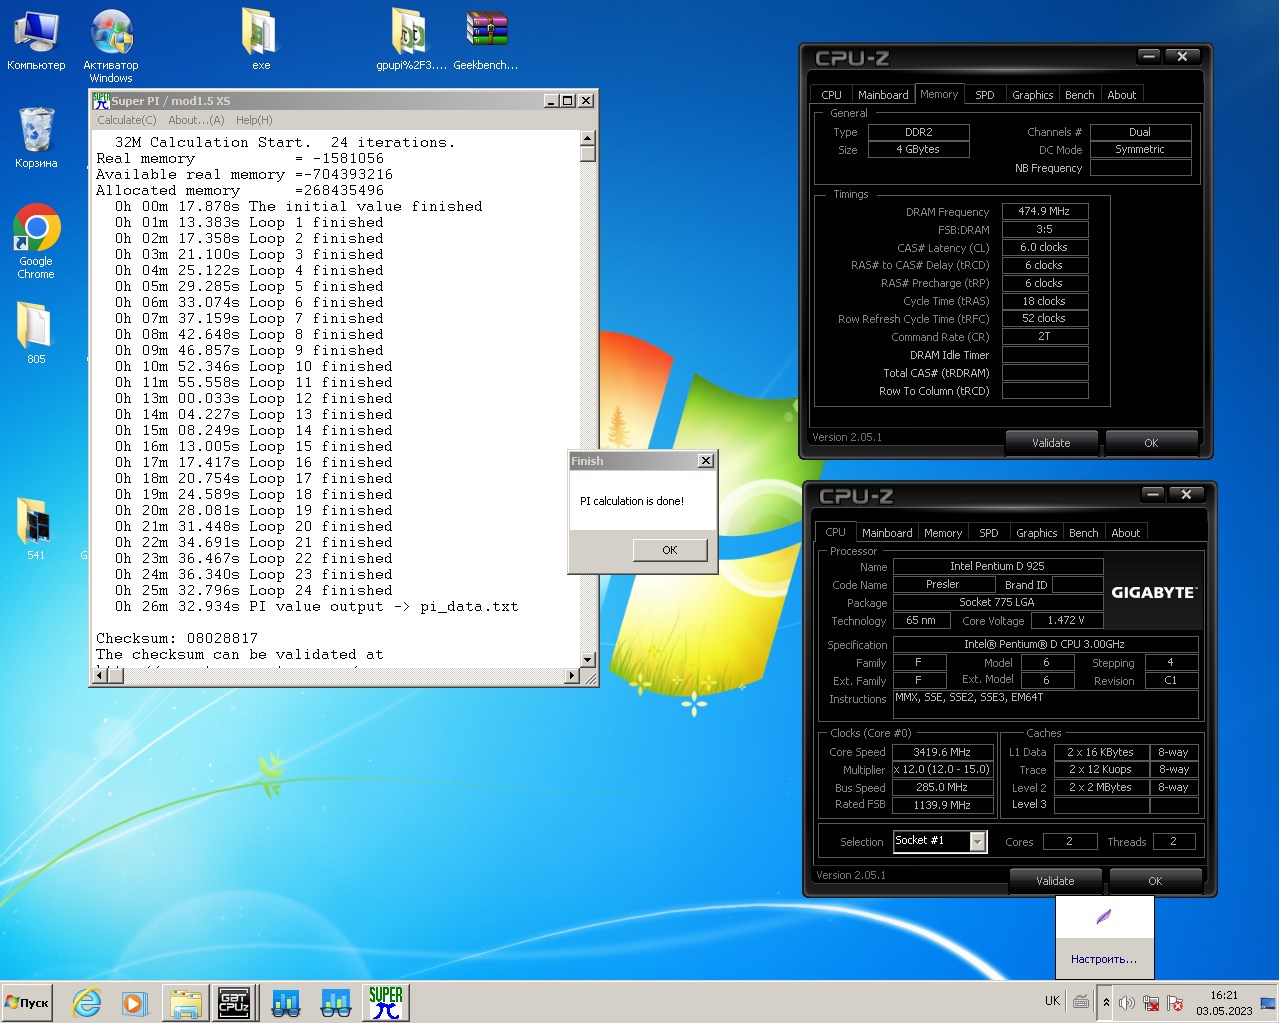The width and height of the screenshot is (1279, 1023).
Task: Click the Checksum: 08028817 line
Action: point(177,638)
